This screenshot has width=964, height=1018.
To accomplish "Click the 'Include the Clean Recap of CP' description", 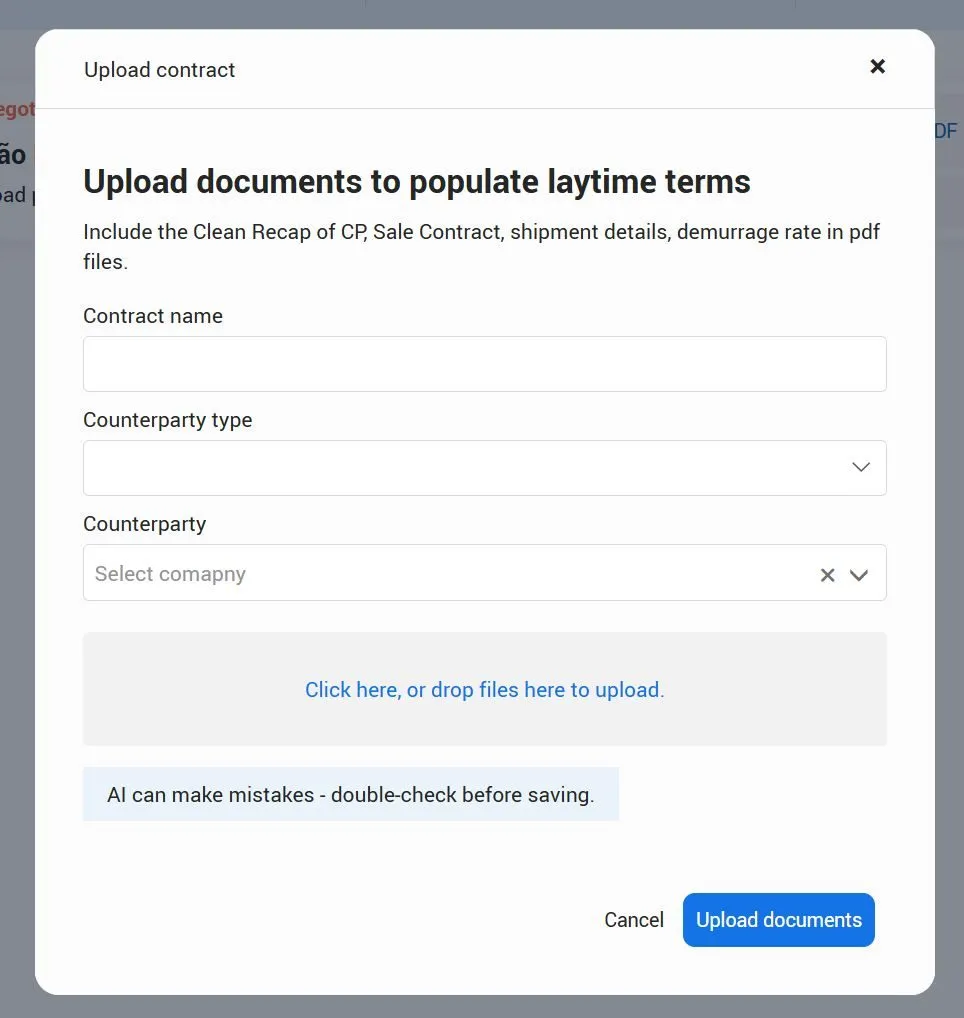I will pyautogui.click(x=482, y=247).
